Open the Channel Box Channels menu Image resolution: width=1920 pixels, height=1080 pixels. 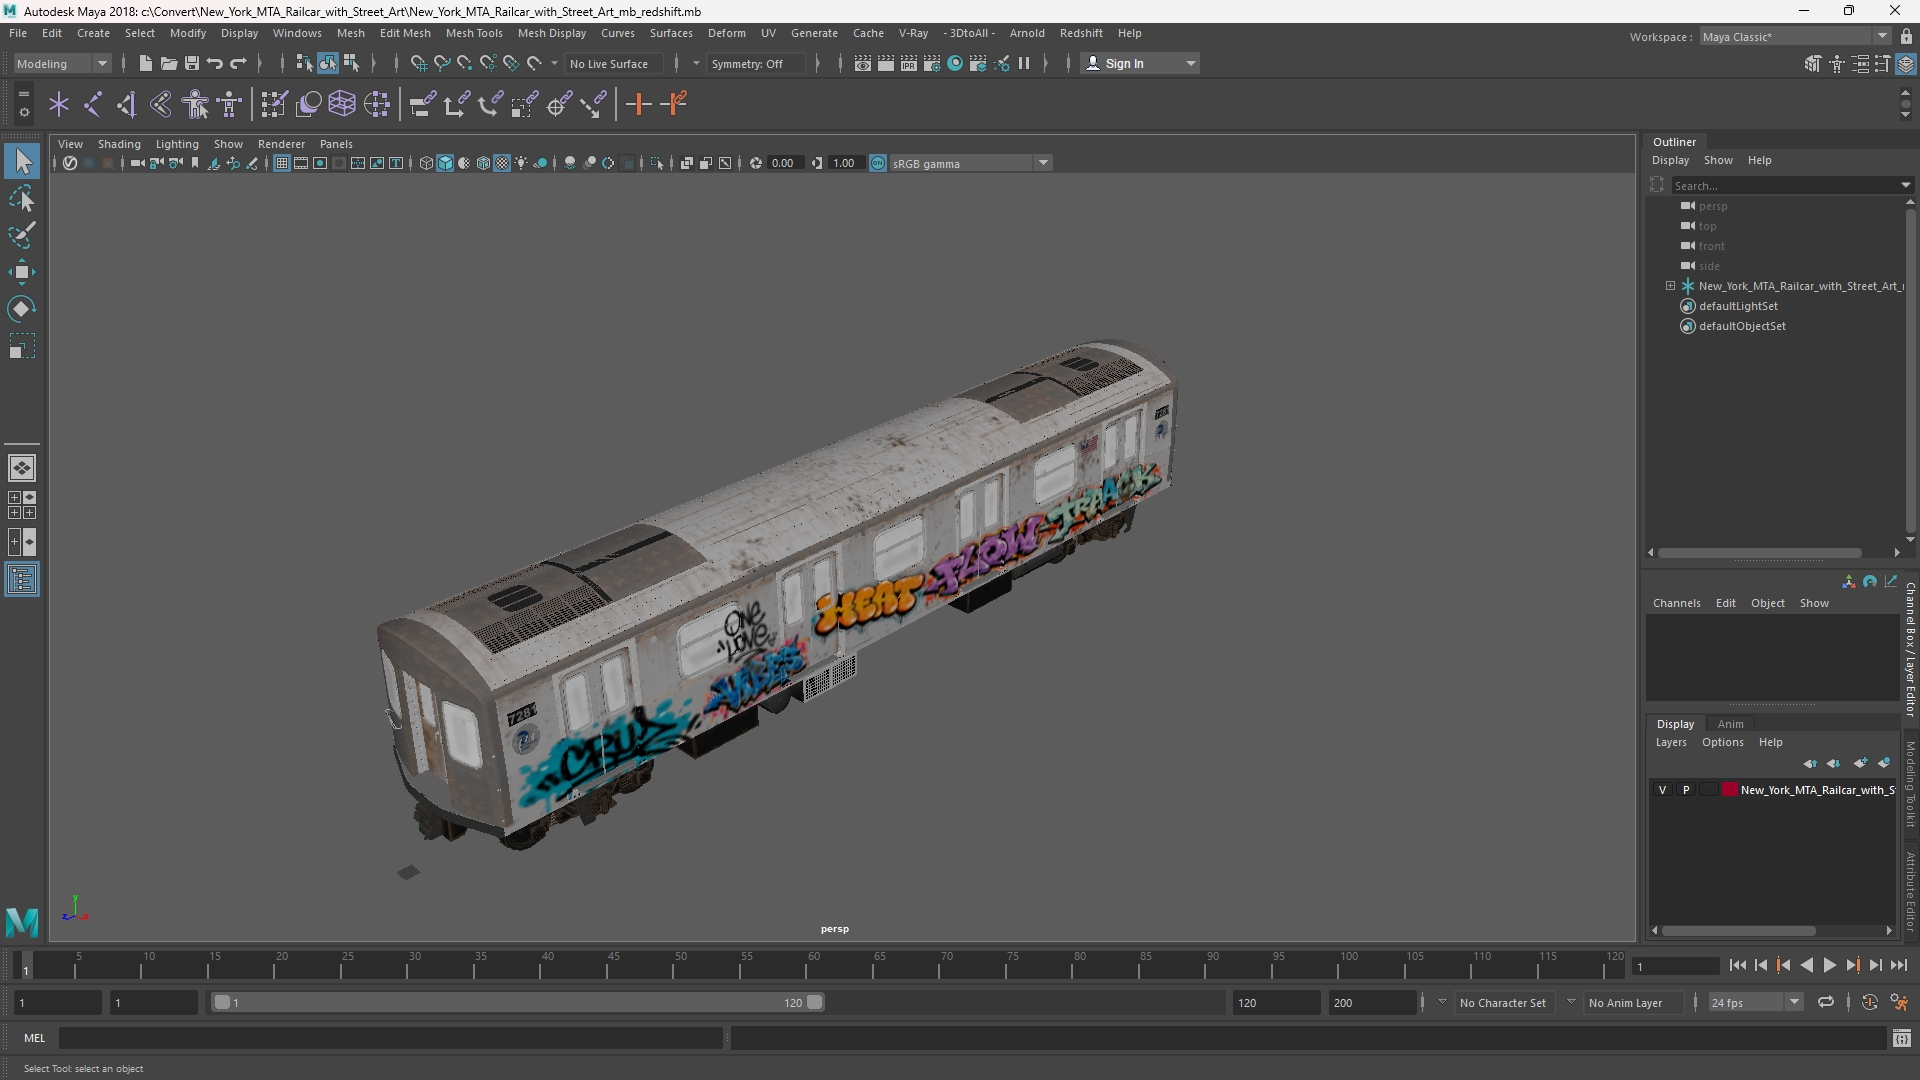coord(1676,603)
